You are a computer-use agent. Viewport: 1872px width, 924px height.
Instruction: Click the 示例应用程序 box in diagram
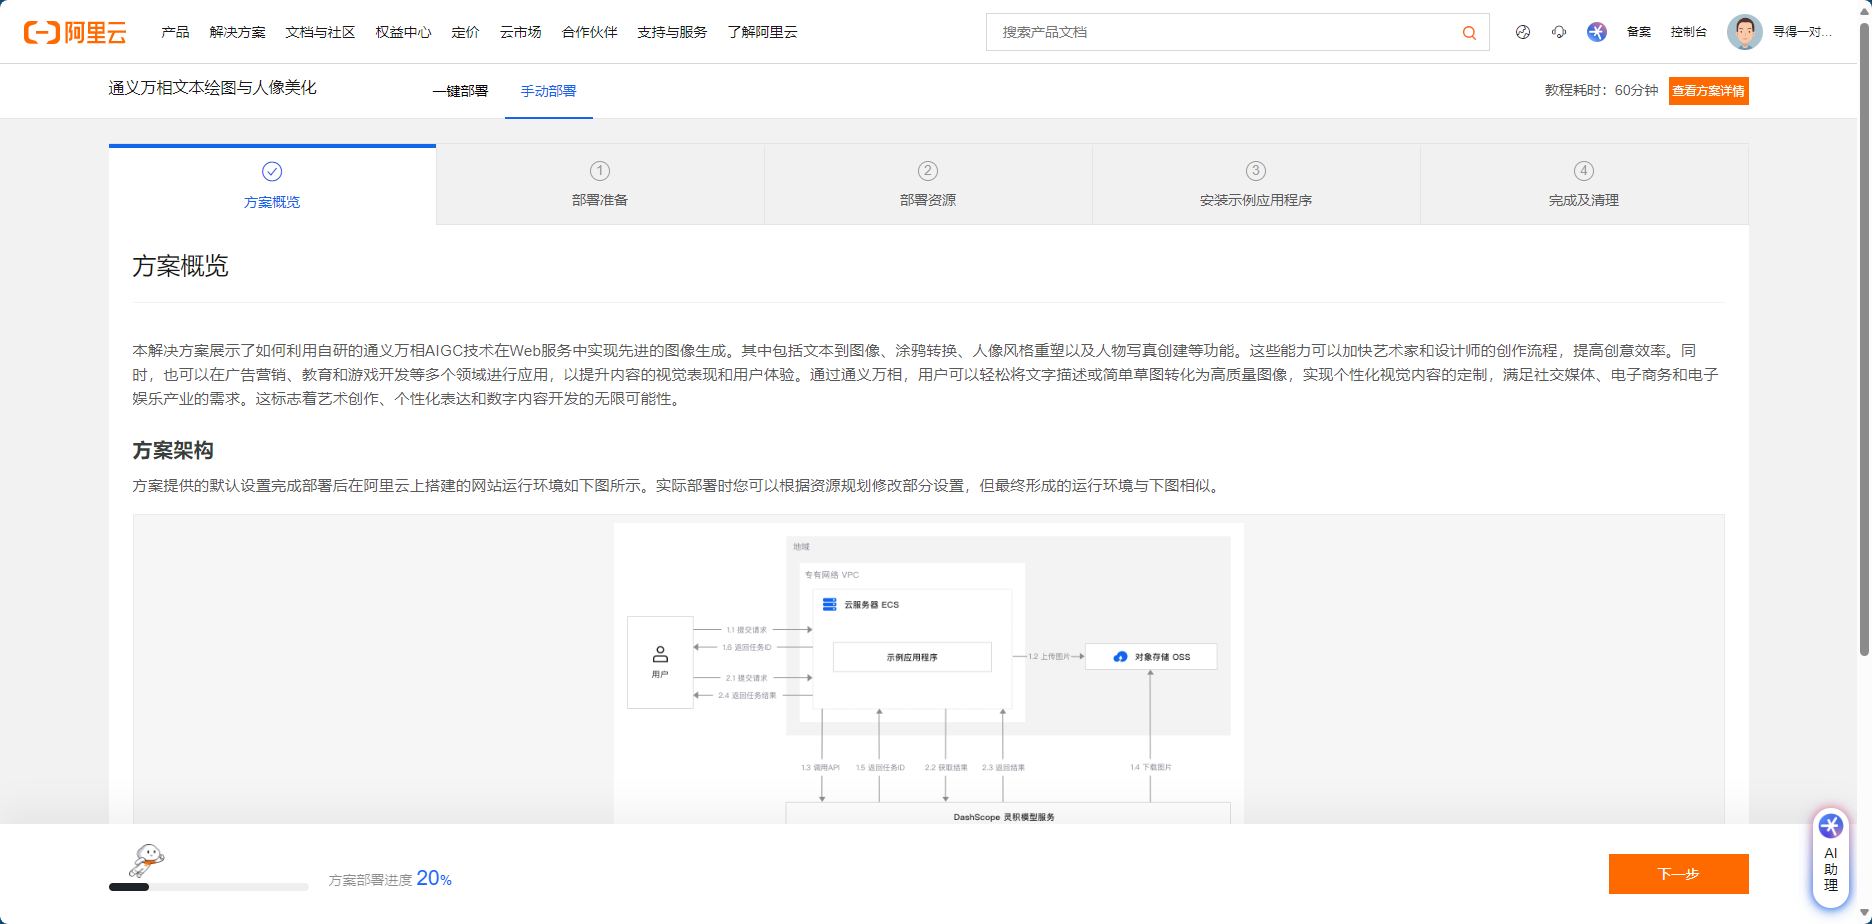(x=912, y=657)
